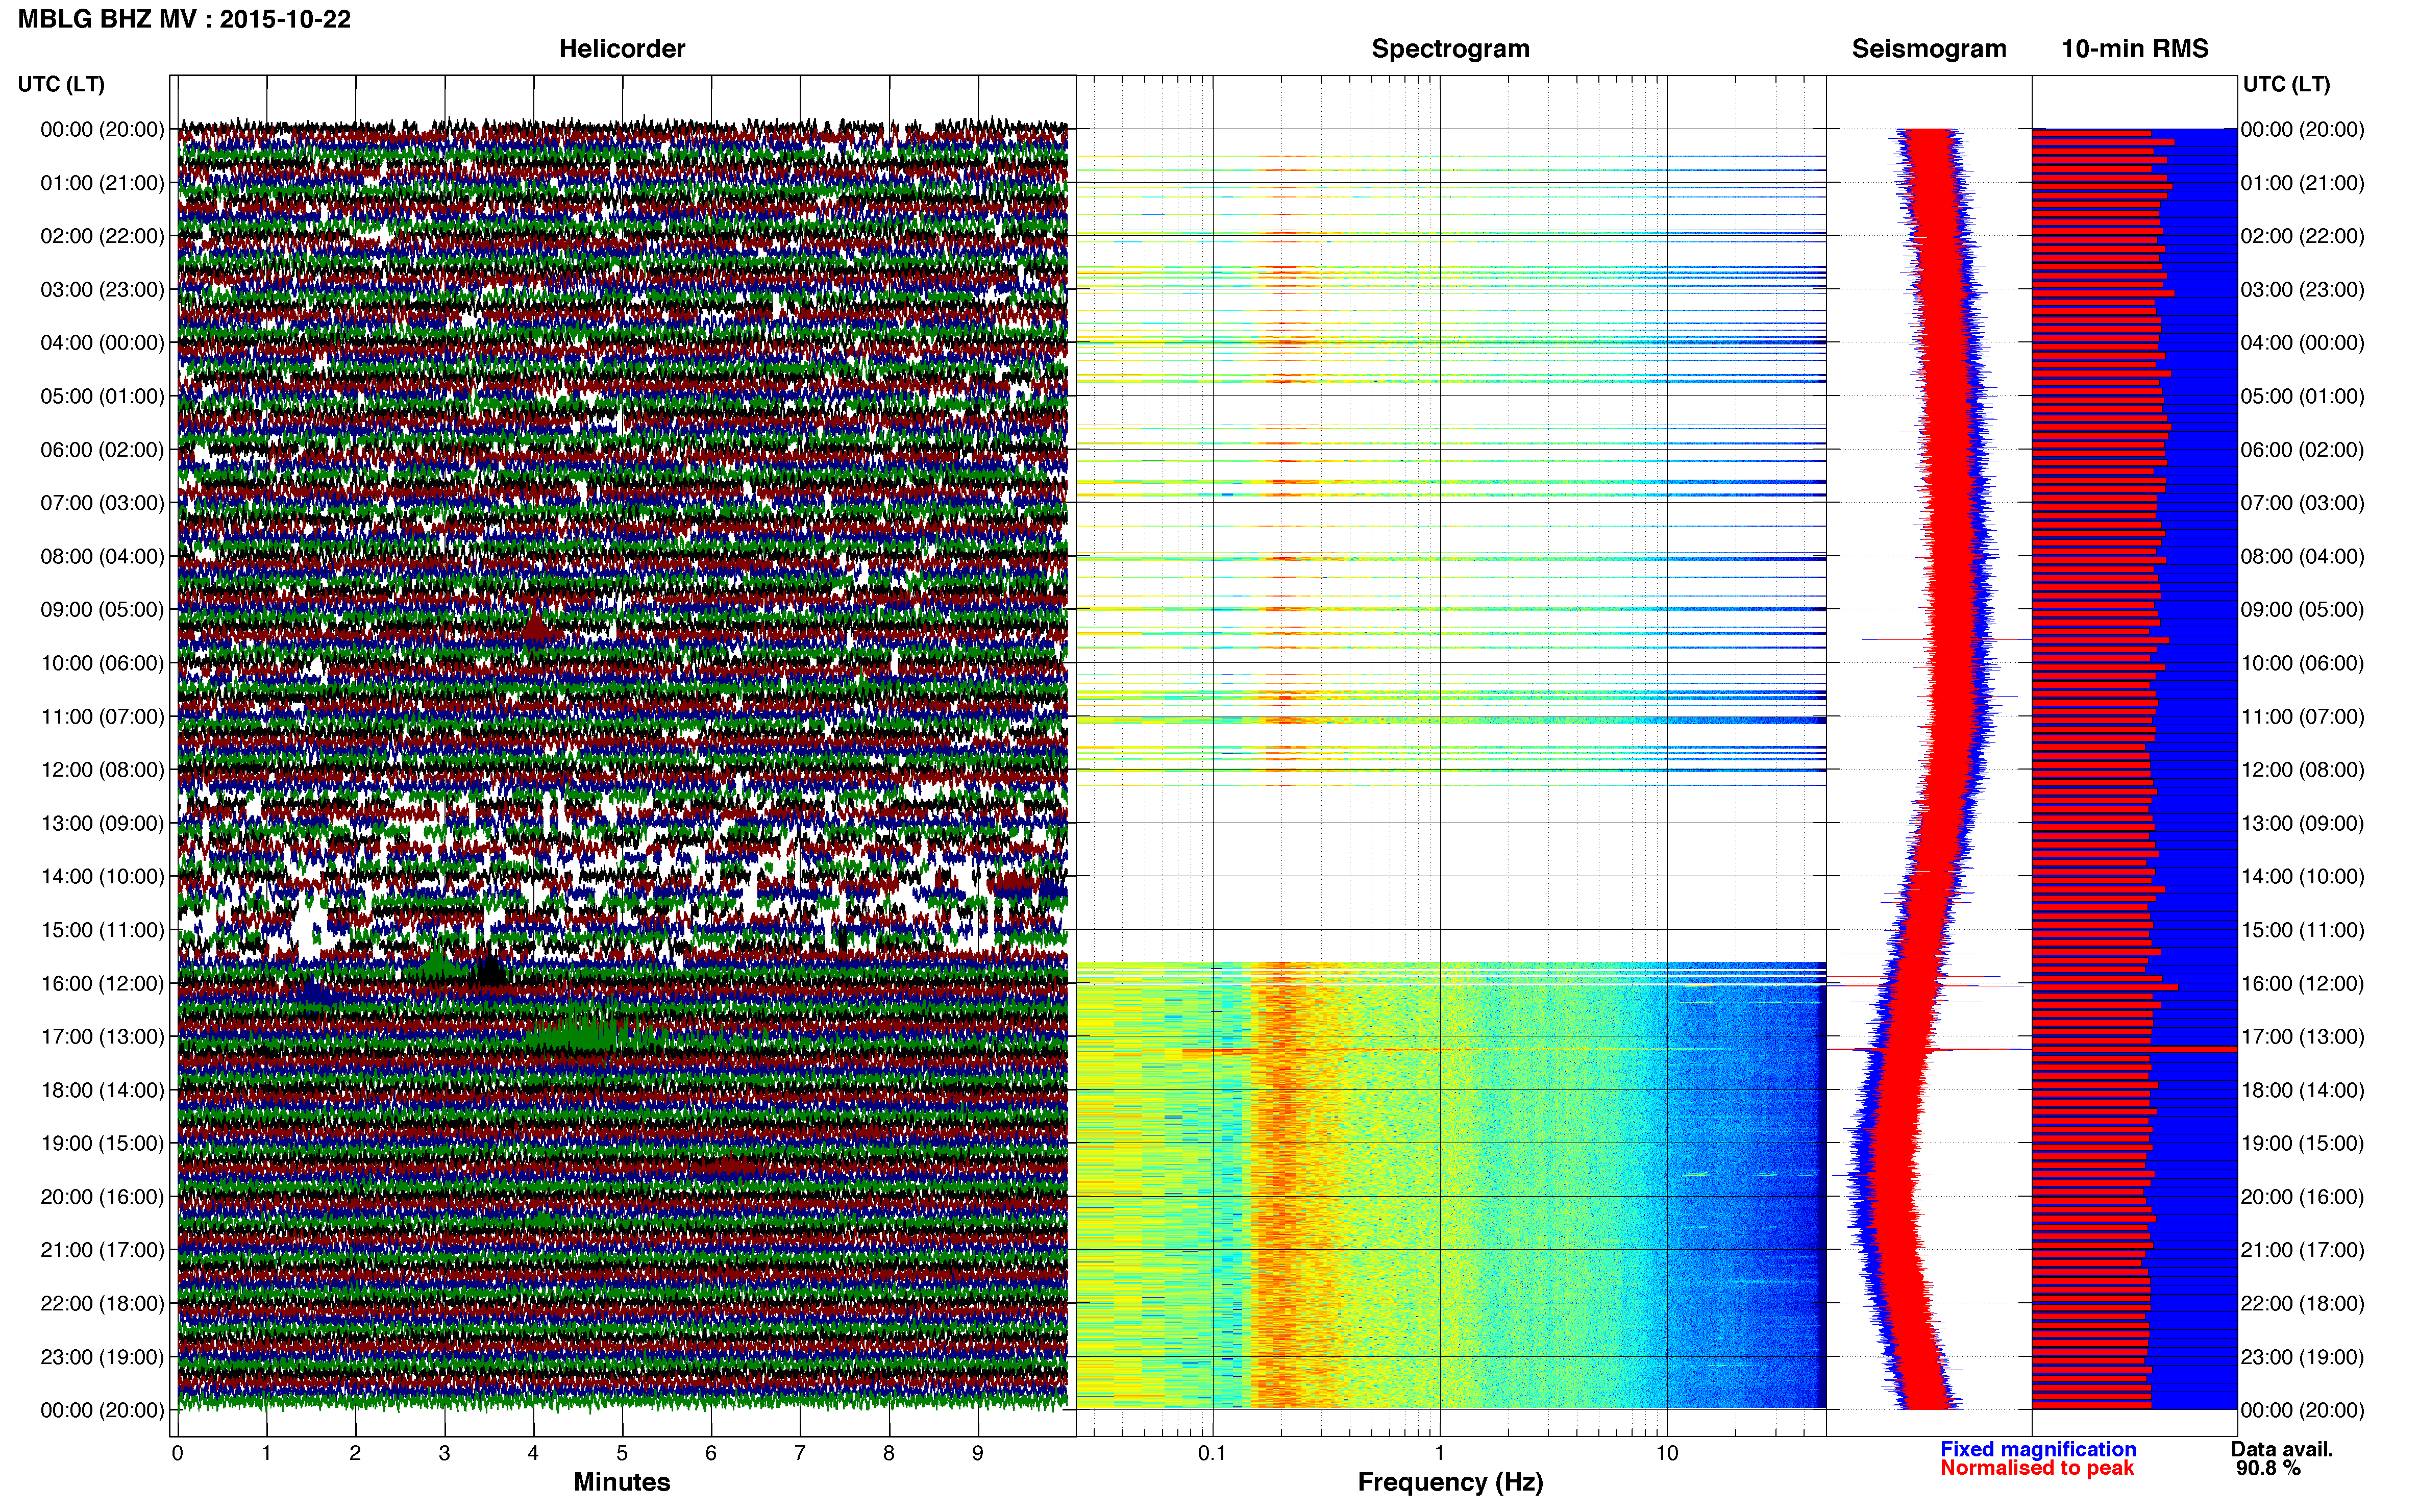
Task: Click the '9' tick on the Minutes axis
Action: pos(978,1453)
